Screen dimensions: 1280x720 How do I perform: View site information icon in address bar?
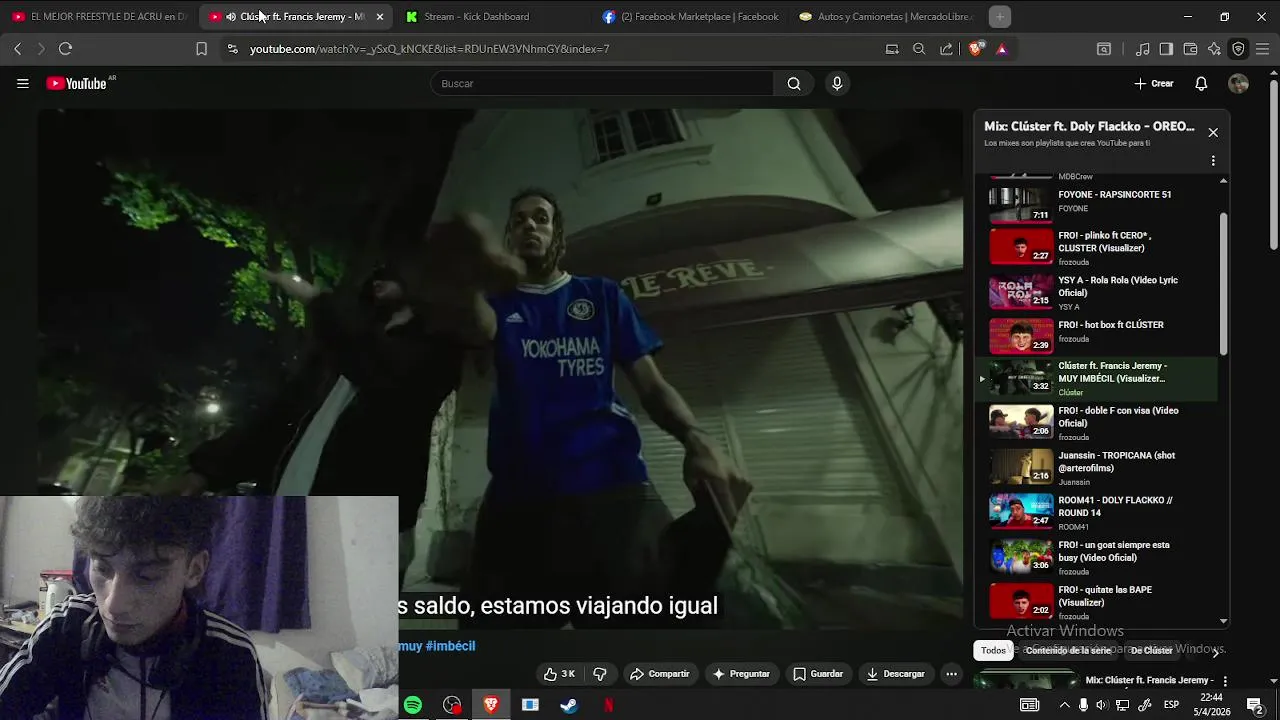pyautogui.click(x=232, y=48)
